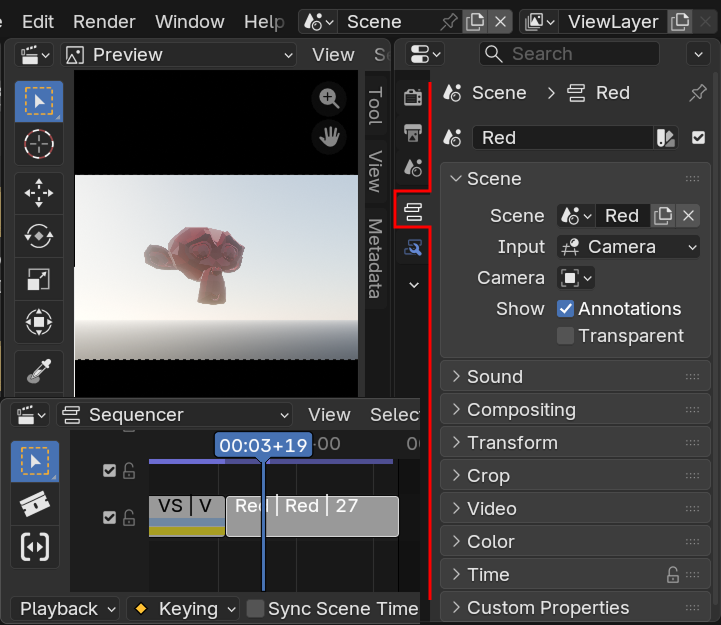Screen dimensions: 721x625
Task: Select the Slip tool in sequencer toolbar
Action: [35, 547]
